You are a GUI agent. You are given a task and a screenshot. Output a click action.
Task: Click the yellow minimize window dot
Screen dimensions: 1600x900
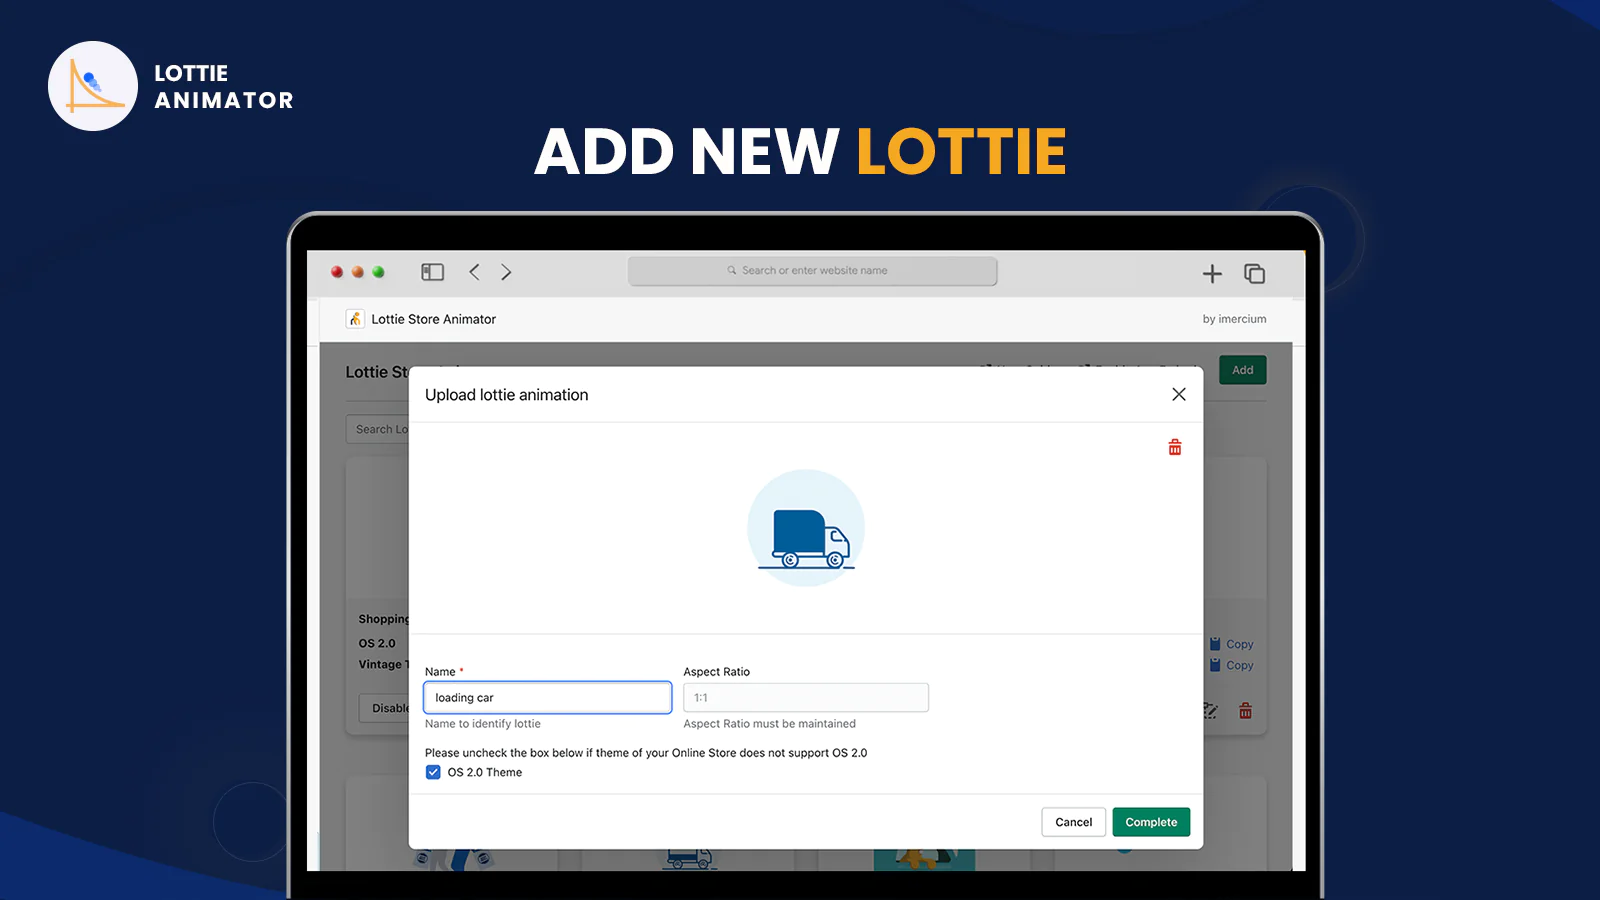pos(358,272)
